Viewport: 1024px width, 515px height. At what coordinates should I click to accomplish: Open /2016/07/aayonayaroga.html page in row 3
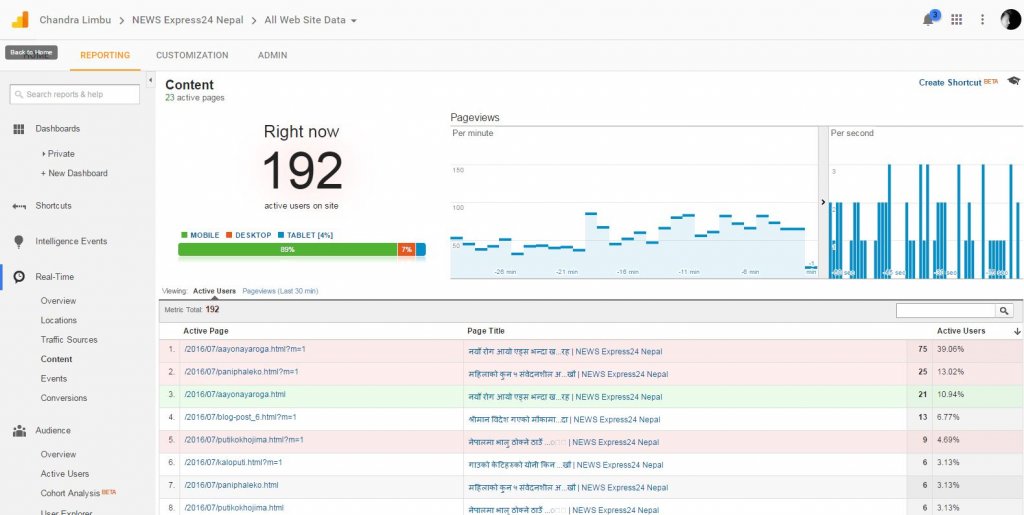pos(234,395)
